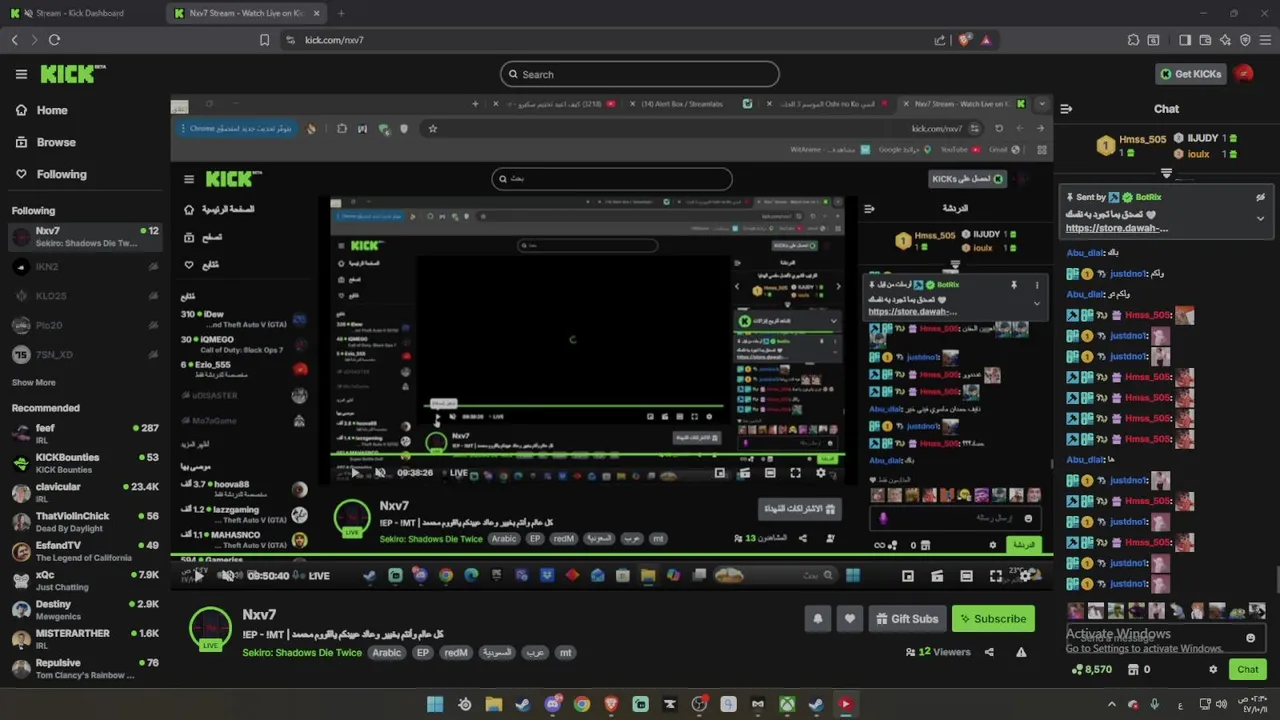This screenshot has height=720, width=1280.
Task: Click the Nxv7 channel avatar
Action: coord(210,628)
